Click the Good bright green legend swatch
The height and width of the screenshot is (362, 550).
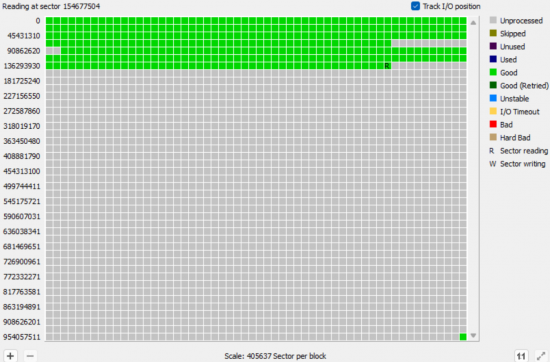coord(493,72)
